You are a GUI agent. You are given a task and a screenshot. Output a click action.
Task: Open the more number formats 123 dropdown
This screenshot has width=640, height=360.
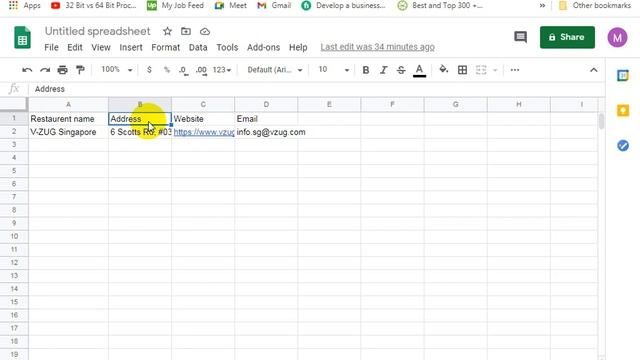[222, 70]
